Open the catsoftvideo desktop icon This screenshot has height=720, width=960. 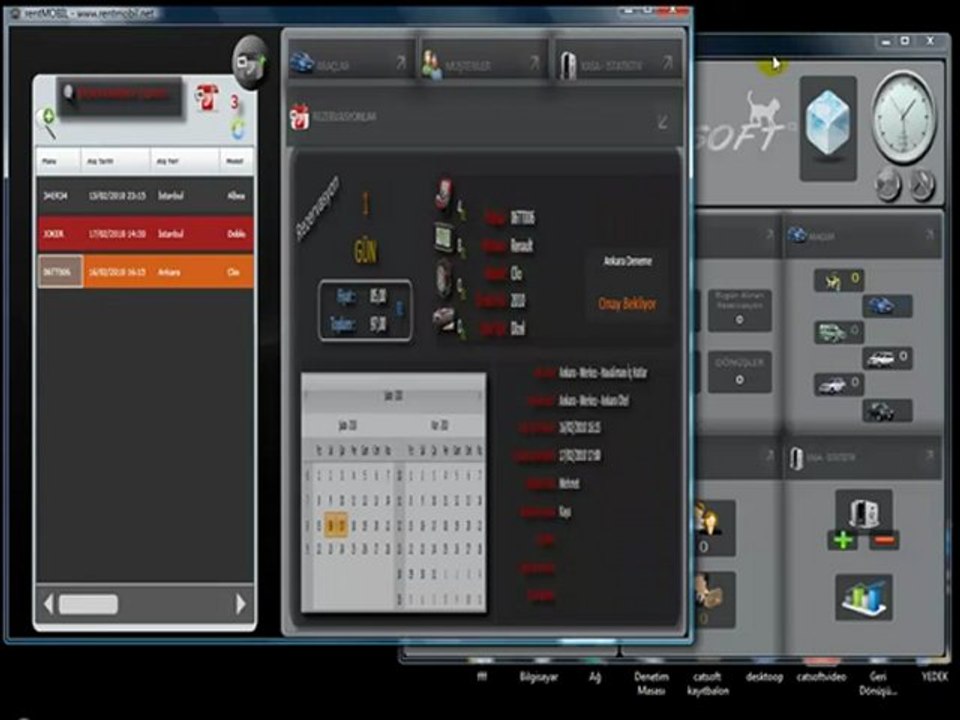pyautogui.click(x=821, y=677)
